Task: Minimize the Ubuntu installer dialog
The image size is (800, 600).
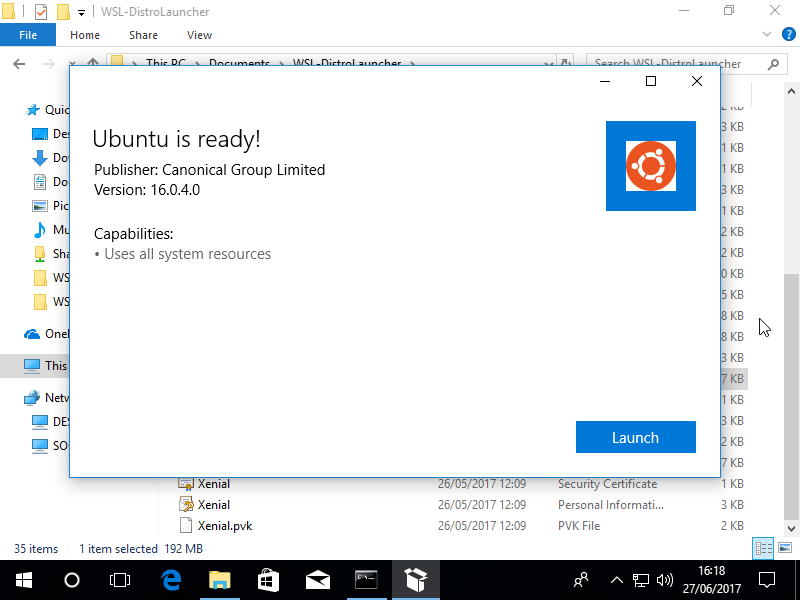Action: (605, 81)
